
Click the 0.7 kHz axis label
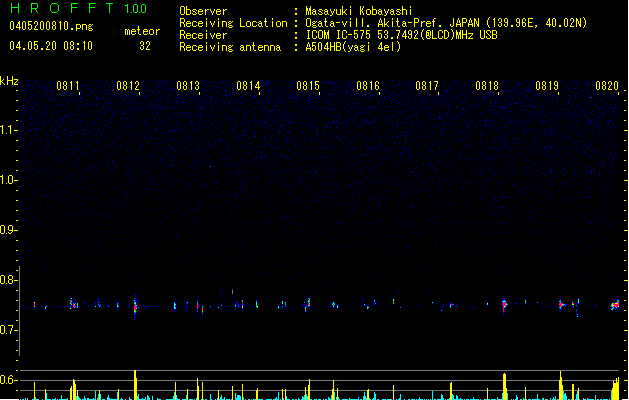[x=8, y=330]
